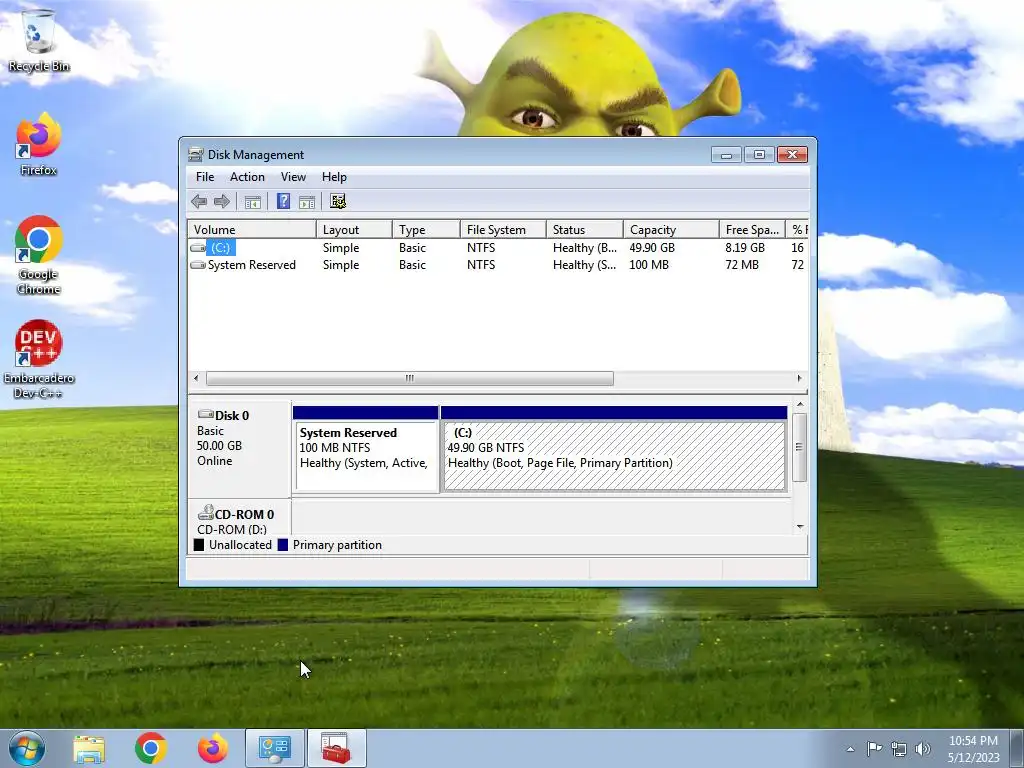
Task: Sort by the Free Space column header
Action: tap(752, 230)
